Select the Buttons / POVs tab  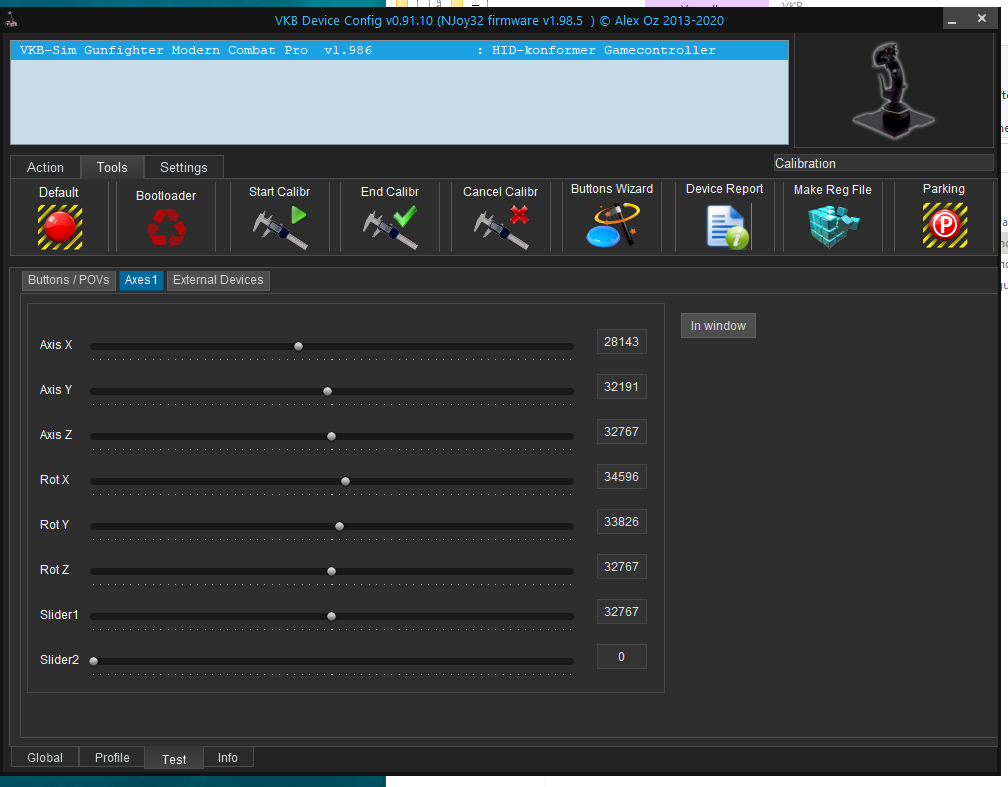click(x=69, y=280)
